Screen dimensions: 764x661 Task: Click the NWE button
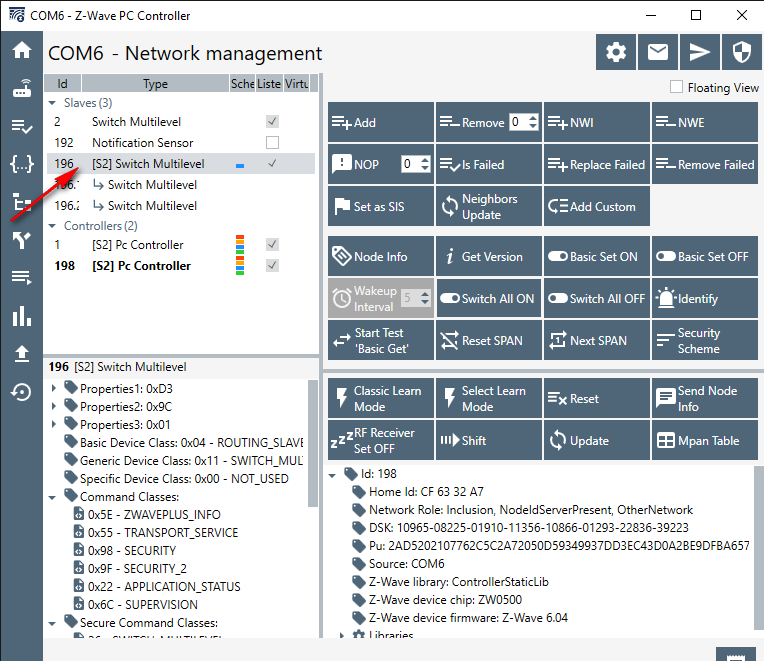coord(705,122)
